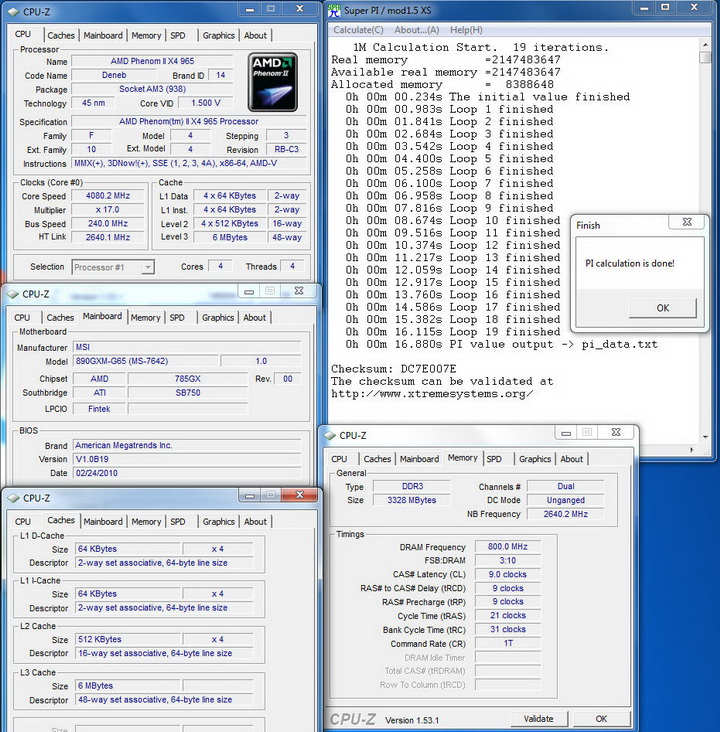Click the Name field 'AMD Phenom II X4 965'

pos(152,61)
